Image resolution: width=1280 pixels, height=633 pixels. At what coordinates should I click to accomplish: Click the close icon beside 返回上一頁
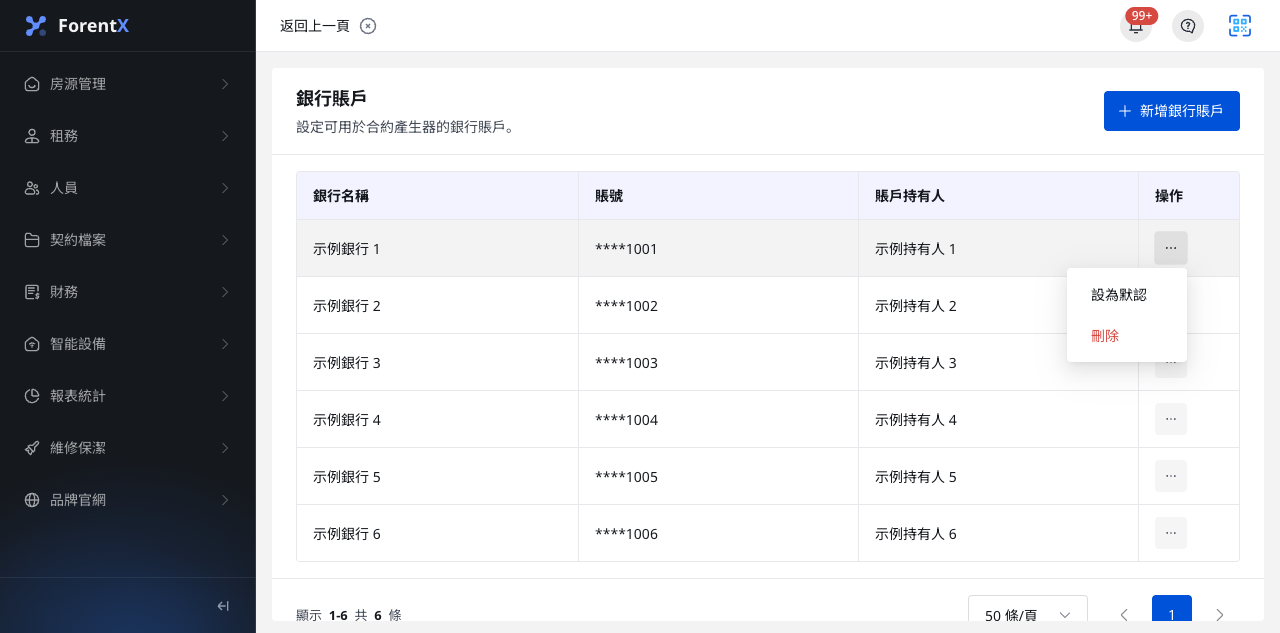tap(368, 26)
